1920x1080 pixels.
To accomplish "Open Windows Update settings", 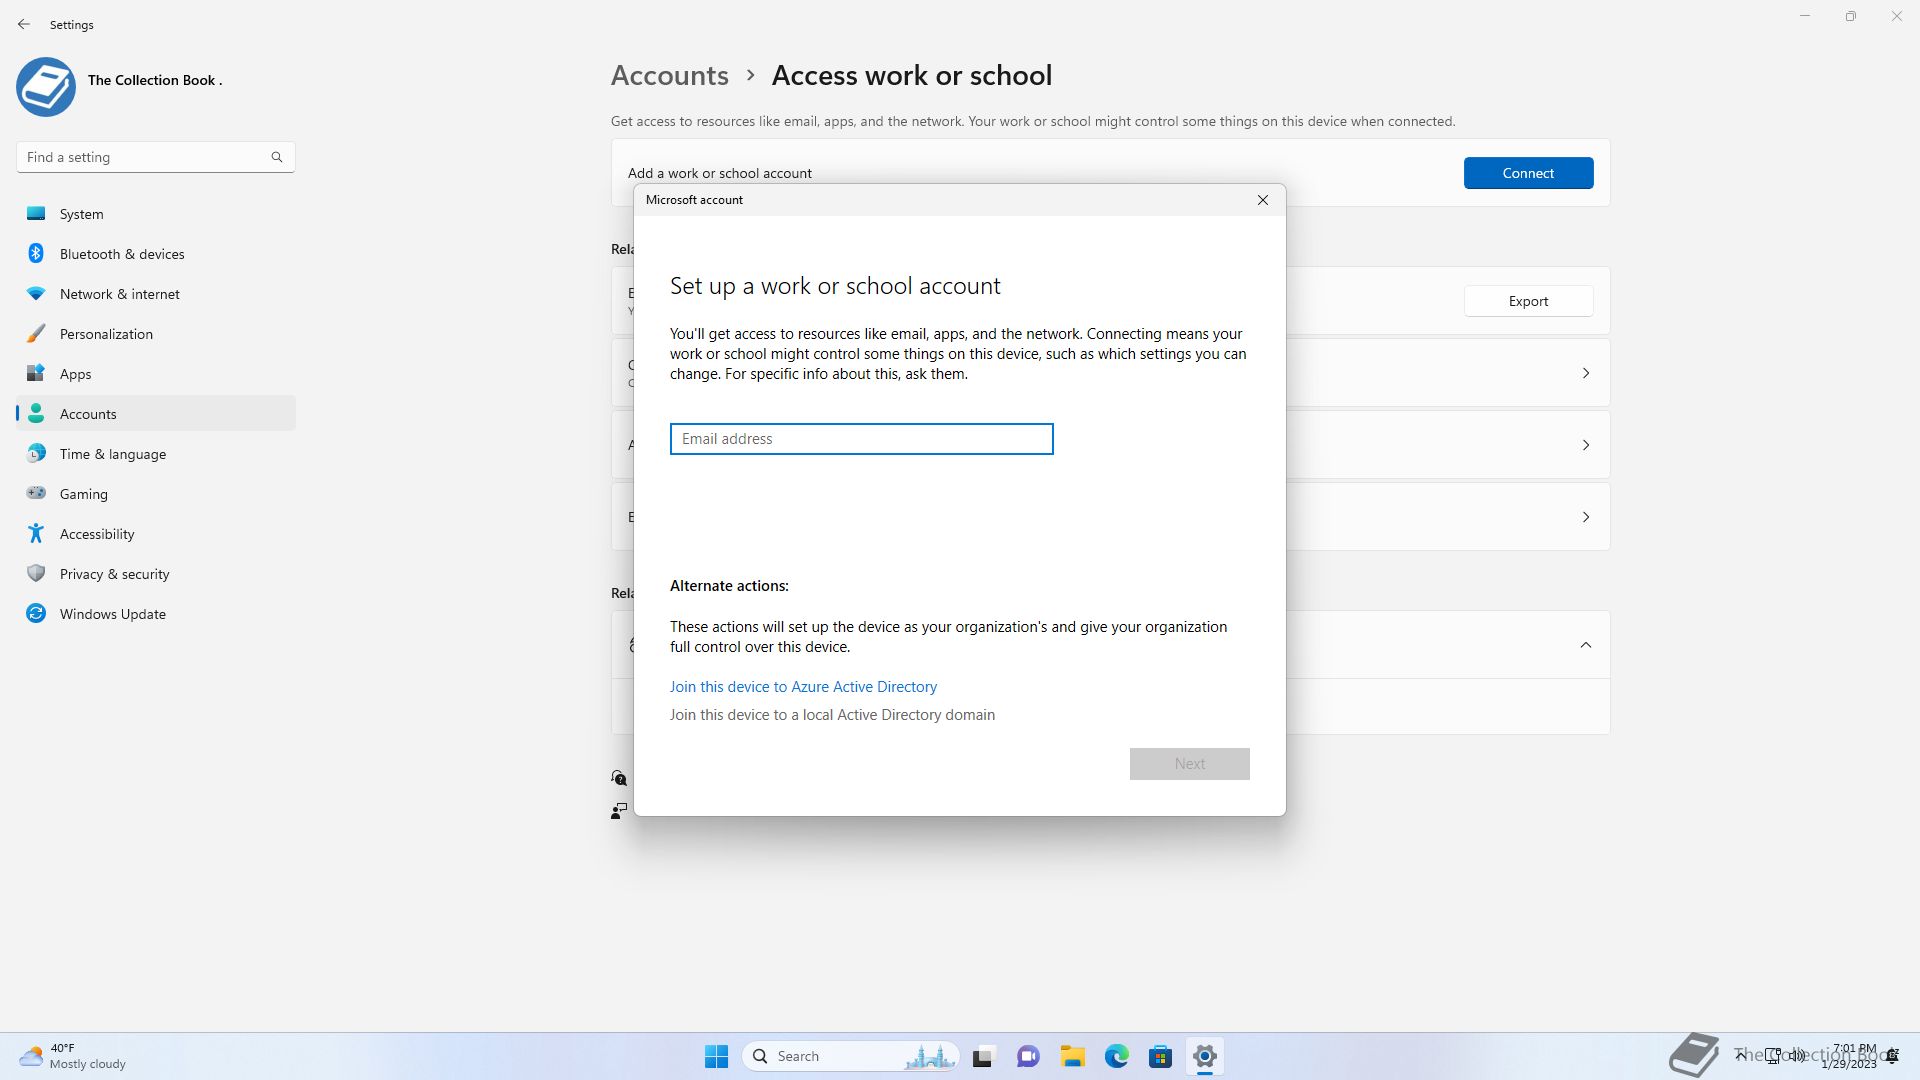I will (156, 614).
